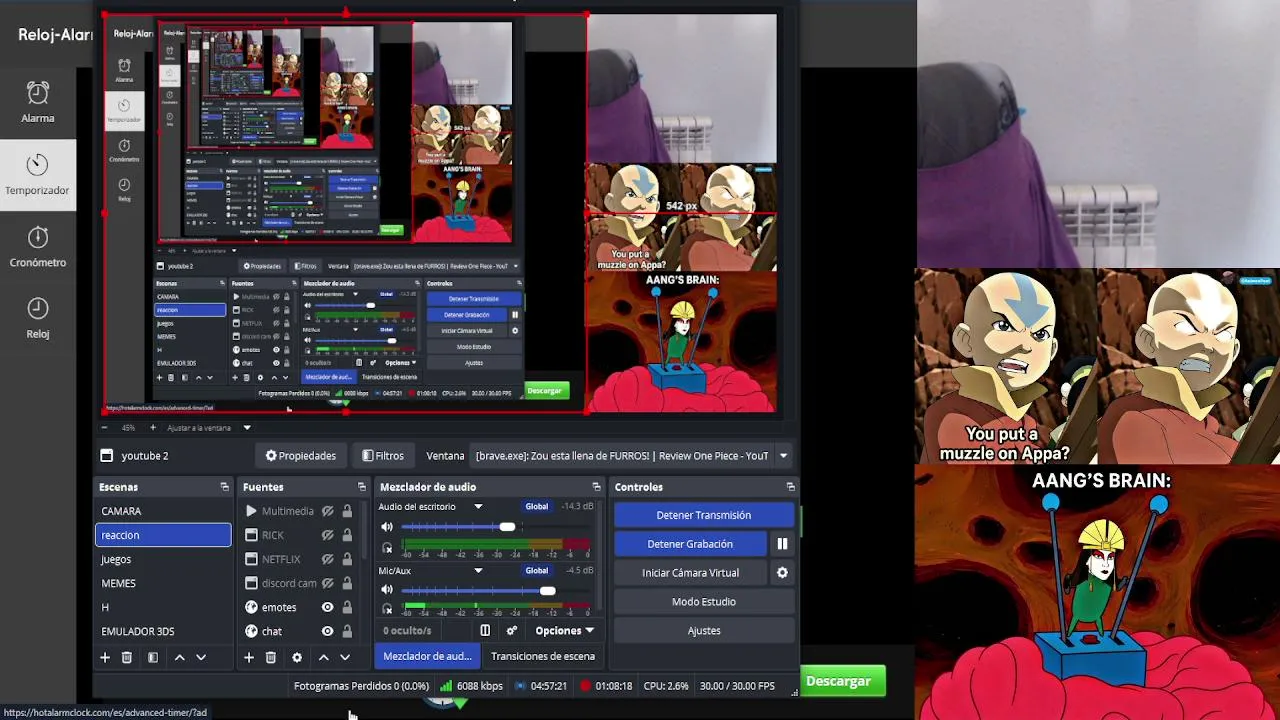Open the Opciones dropdown in audio mixer
Viewport: 1280px width, 720px height.
point(564,631)
